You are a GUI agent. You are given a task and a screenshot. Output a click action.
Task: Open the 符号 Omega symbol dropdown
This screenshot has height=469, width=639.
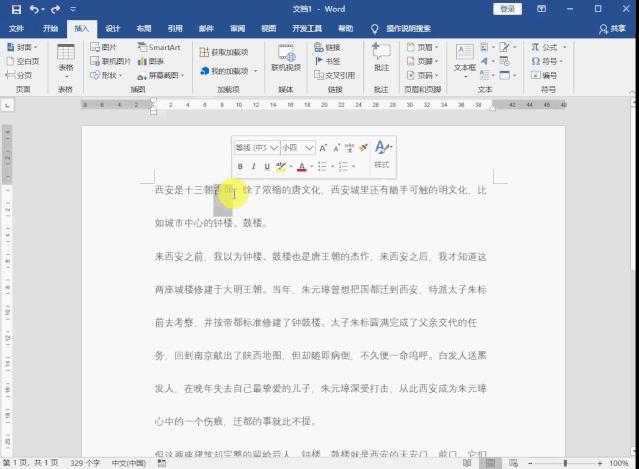547,61
